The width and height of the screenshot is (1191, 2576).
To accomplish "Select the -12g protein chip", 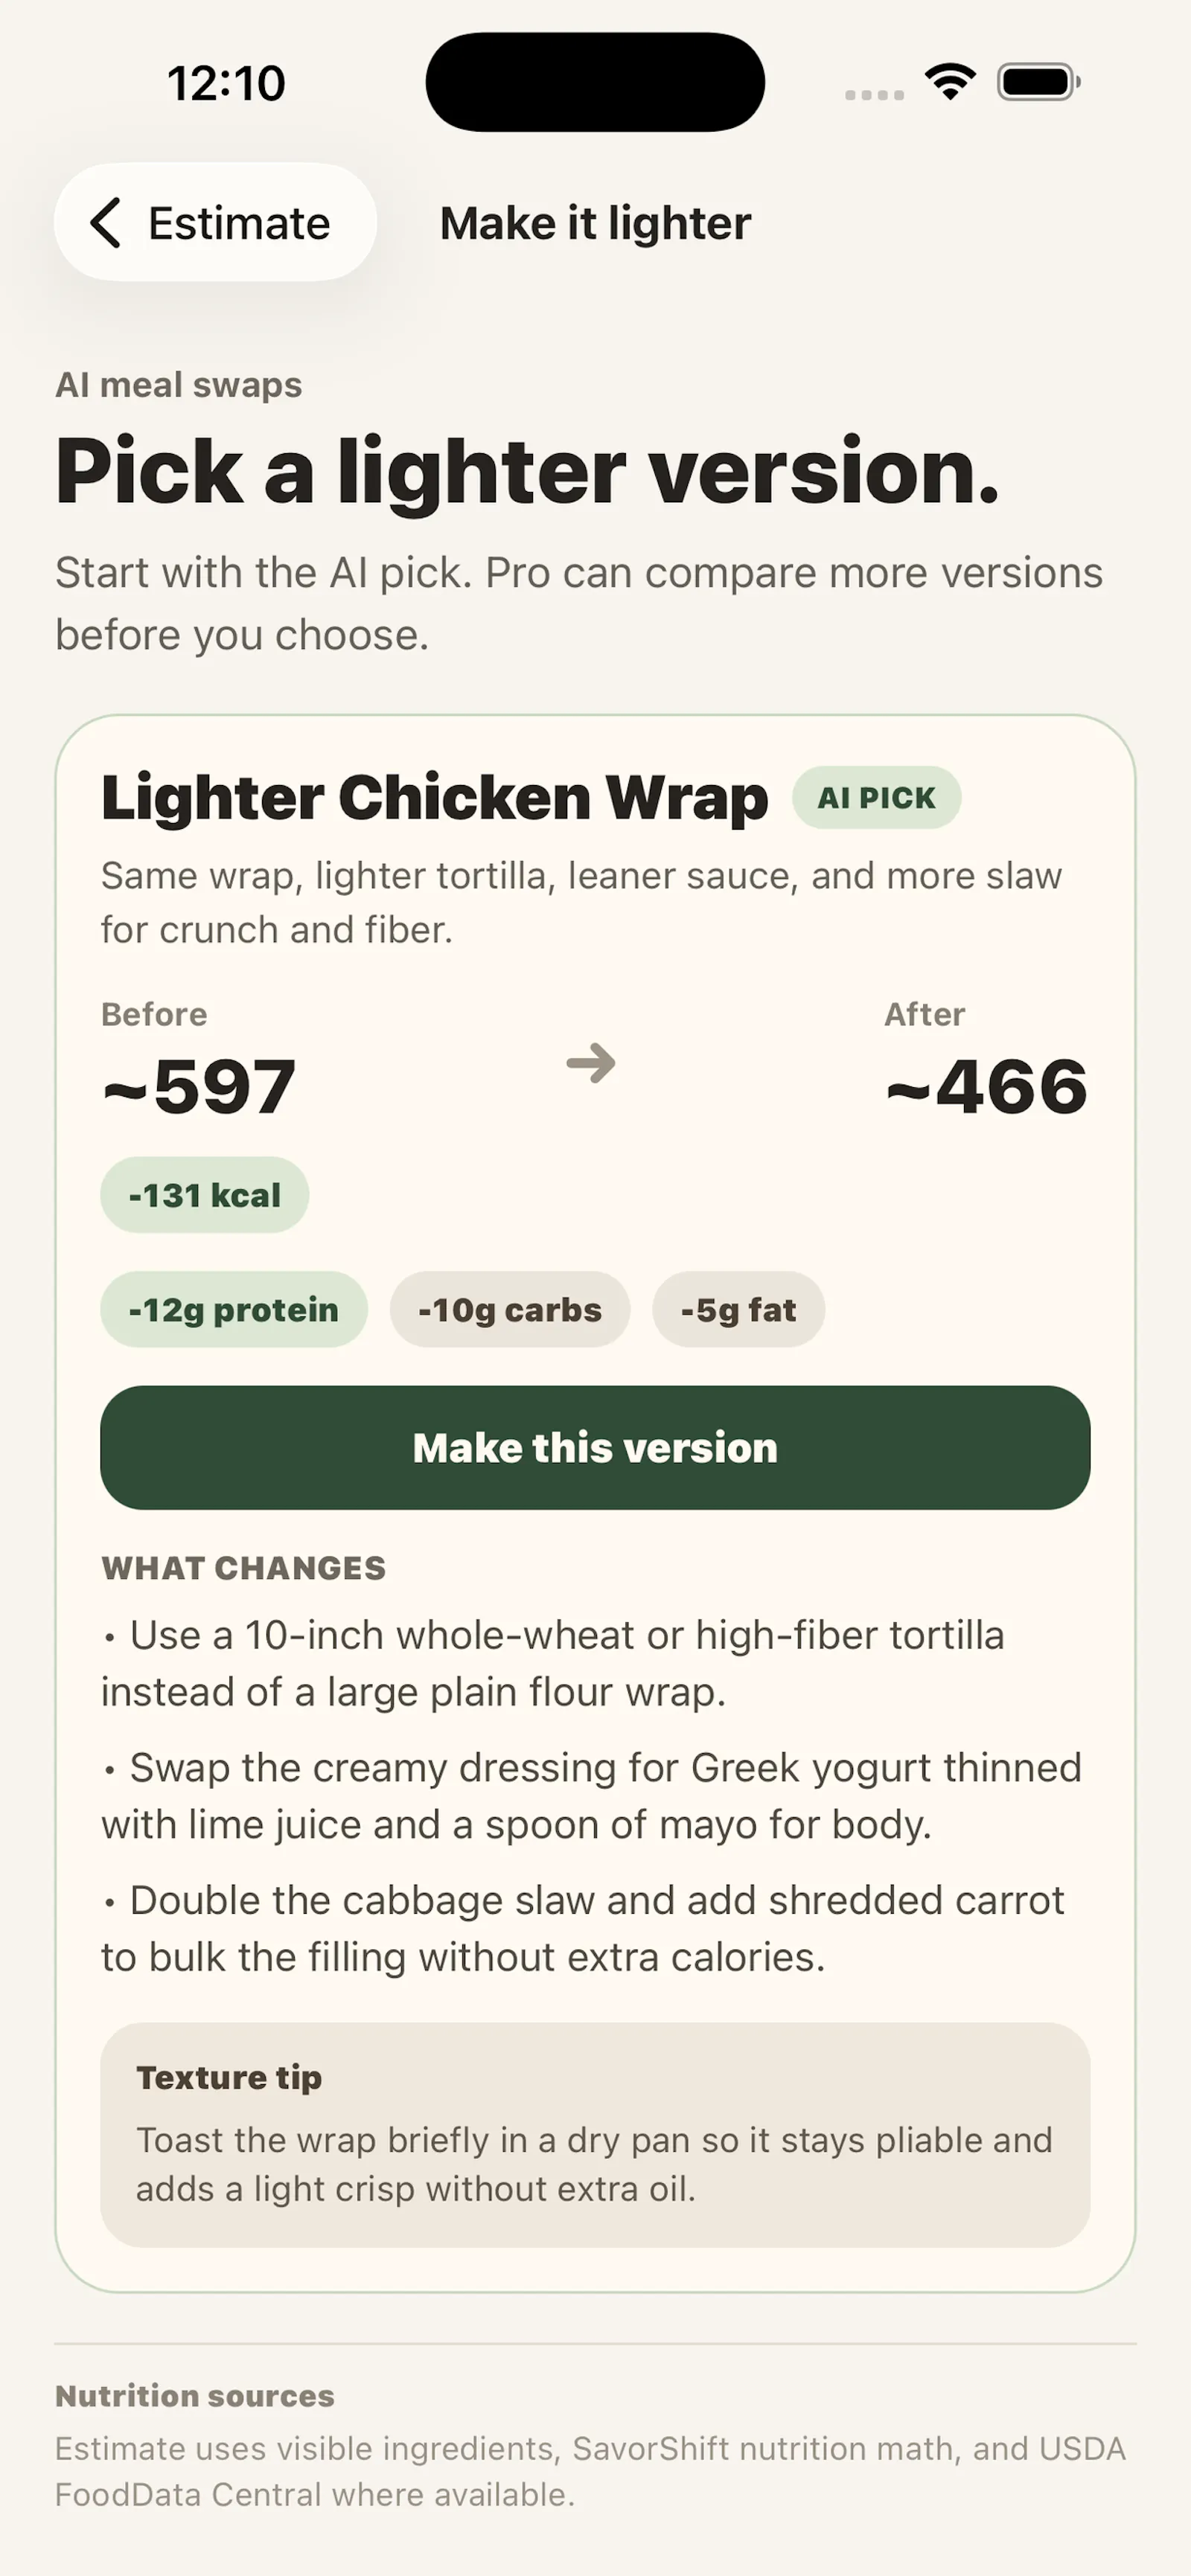I will point(234,1309).
